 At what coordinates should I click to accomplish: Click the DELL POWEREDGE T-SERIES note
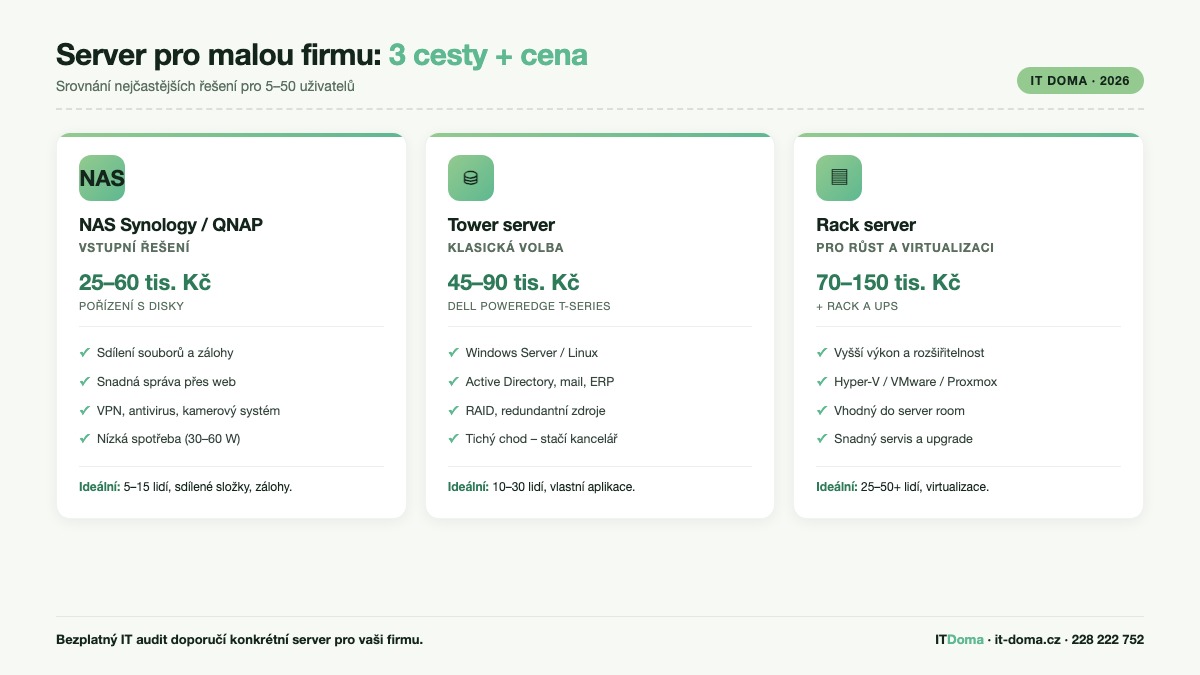pyautogui.click(x=529, y=307)
